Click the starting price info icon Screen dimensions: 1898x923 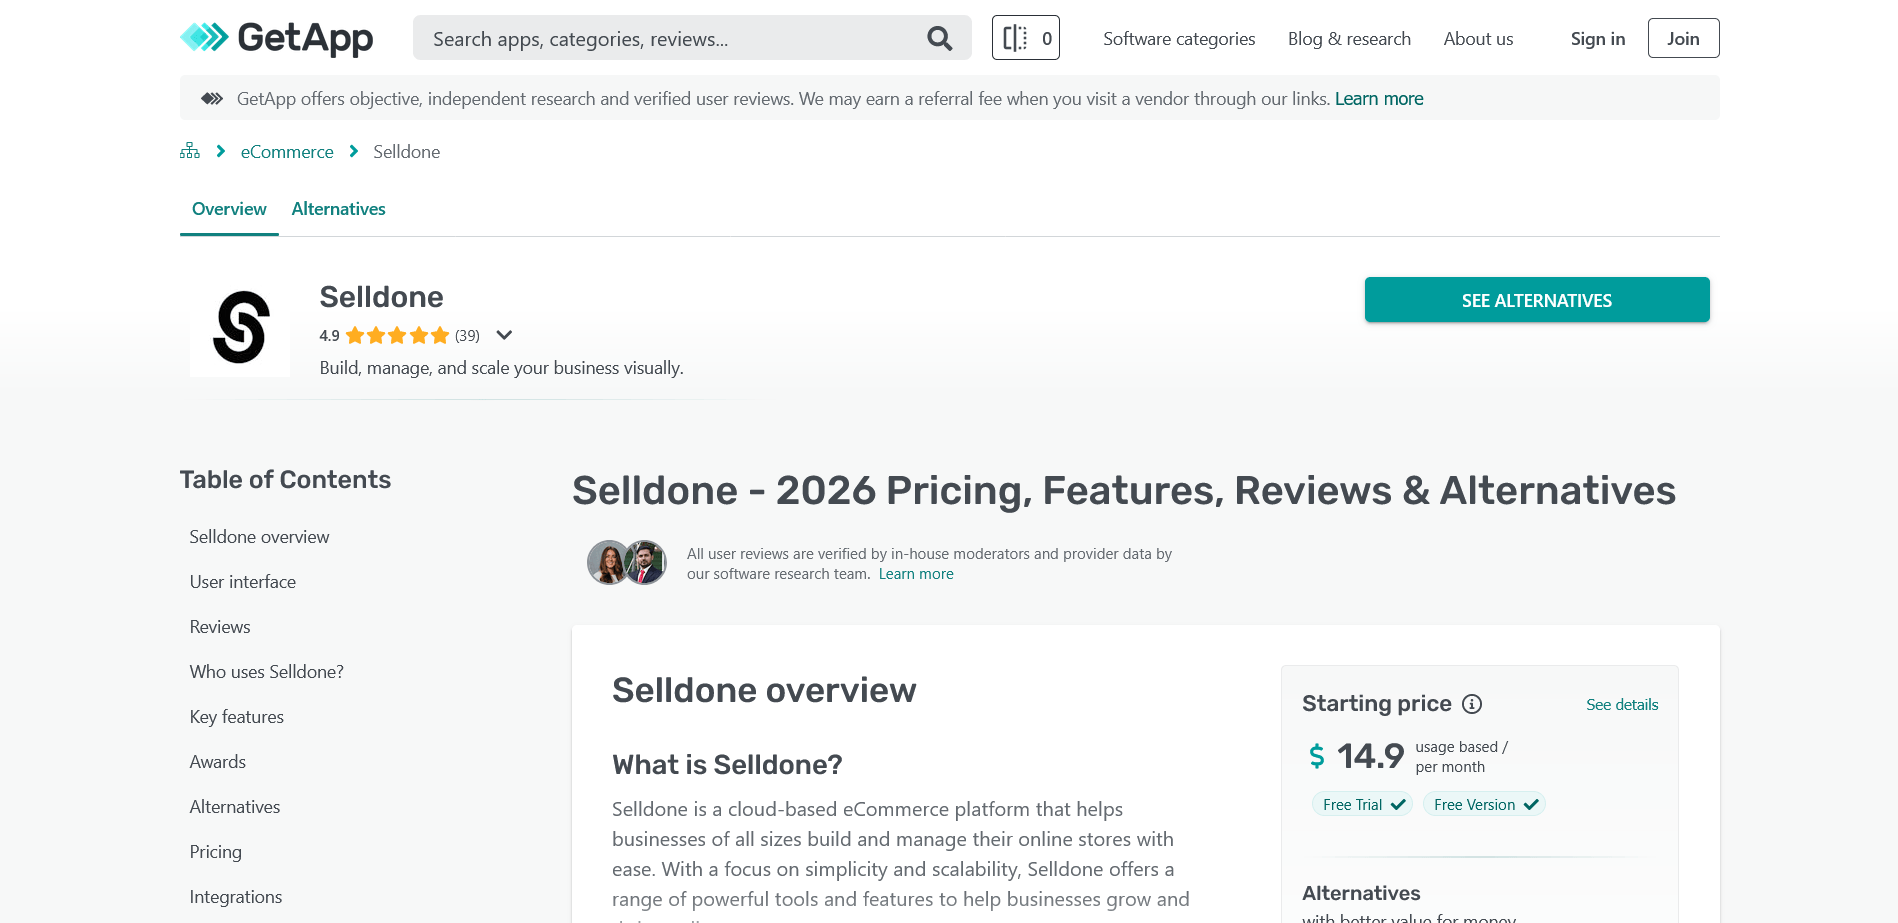click(x=1472, y=704)
